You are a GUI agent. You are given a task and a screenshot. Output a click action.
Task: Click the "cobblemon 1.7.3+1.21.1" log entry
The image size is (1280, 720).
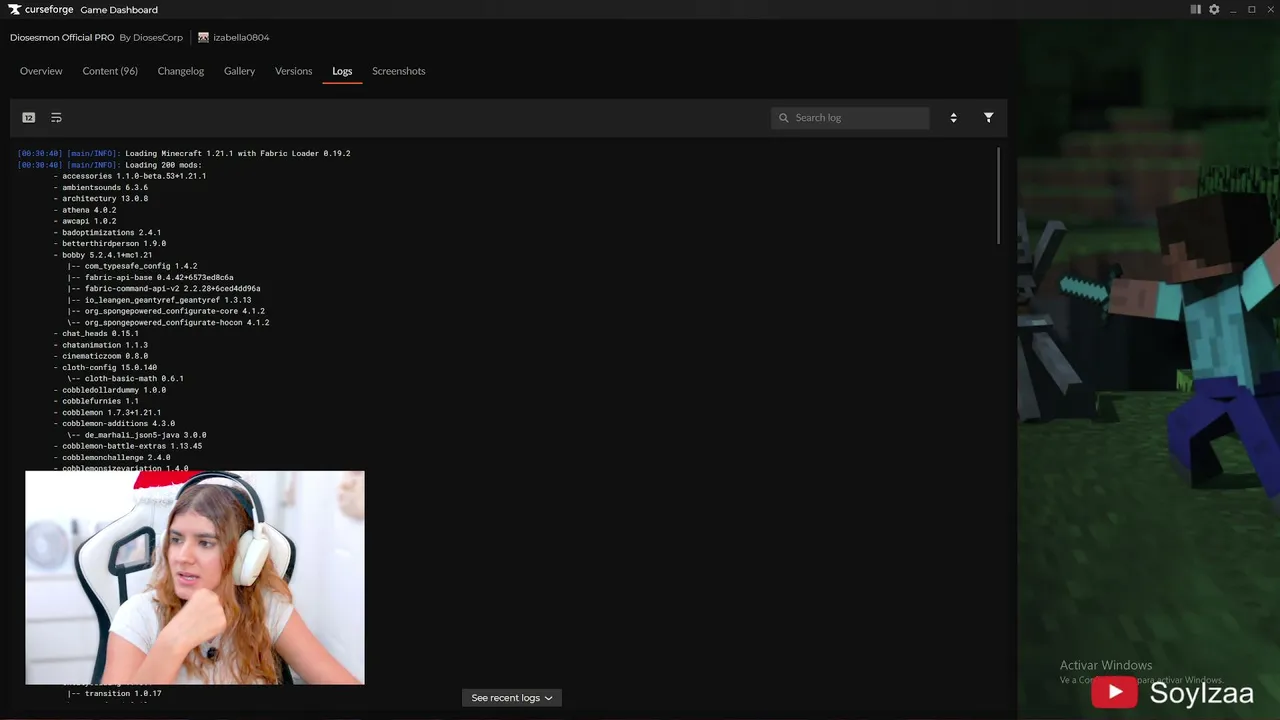click(111, 413)
